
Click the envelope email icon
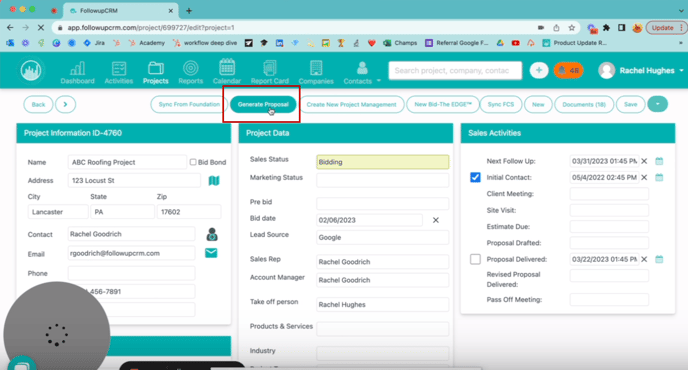tap(211, 253)
